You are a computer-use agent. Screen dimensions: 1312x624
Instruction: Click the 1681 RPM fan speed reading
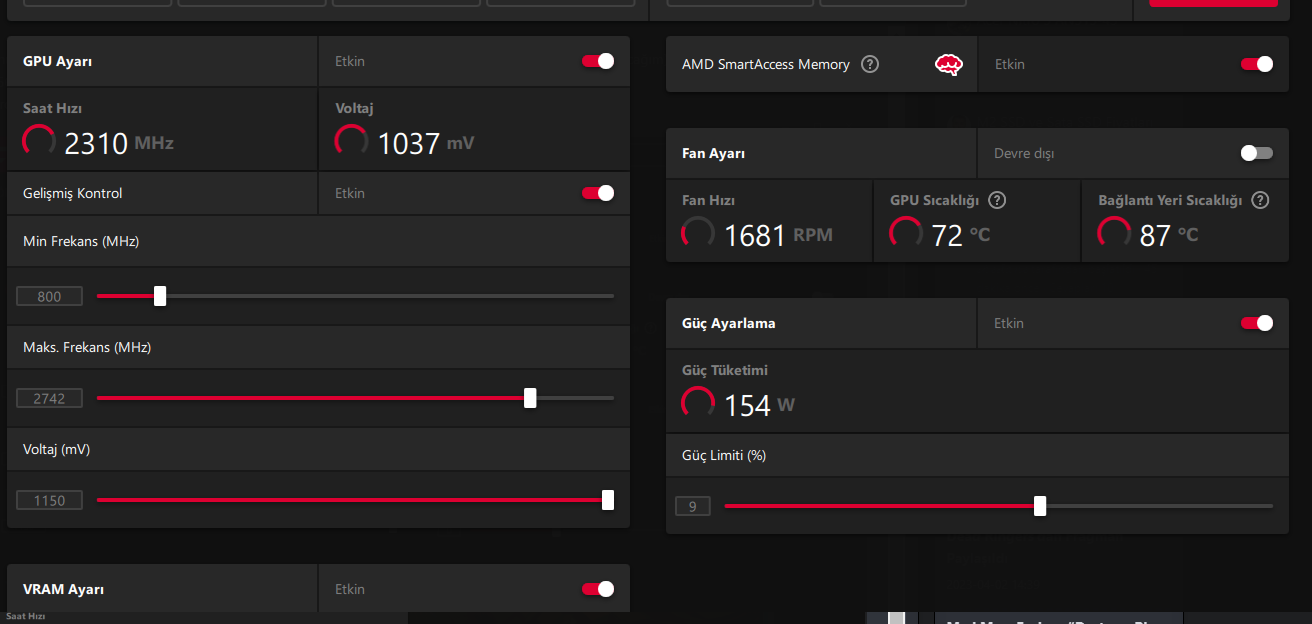(778, 236)
